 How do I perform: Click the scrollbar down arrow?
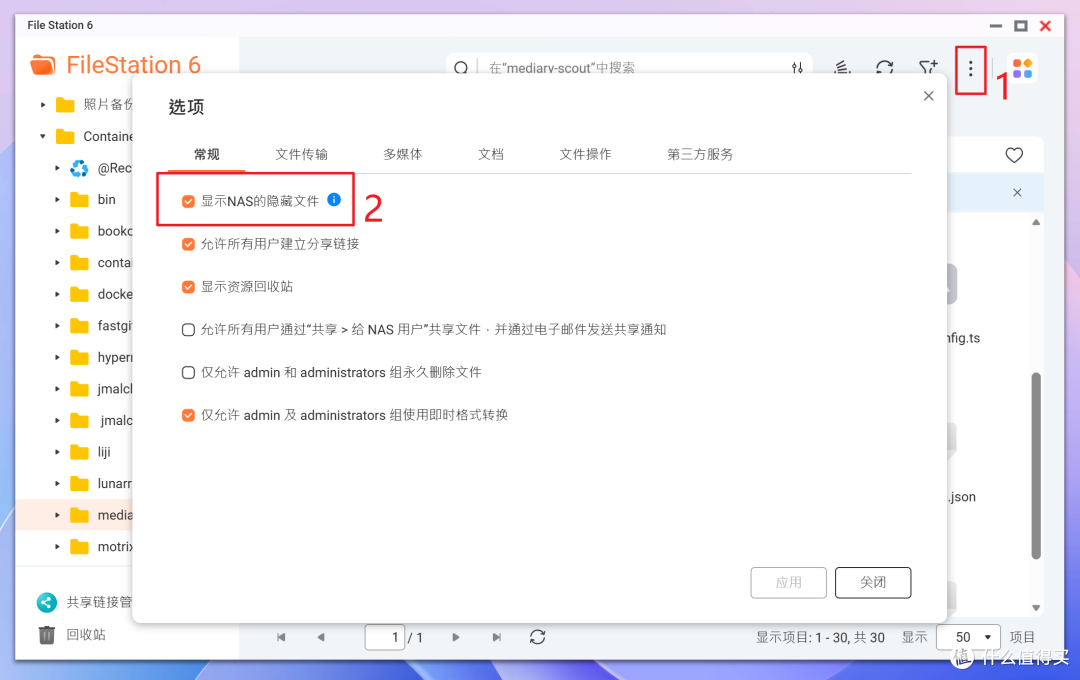point(1036,608)
